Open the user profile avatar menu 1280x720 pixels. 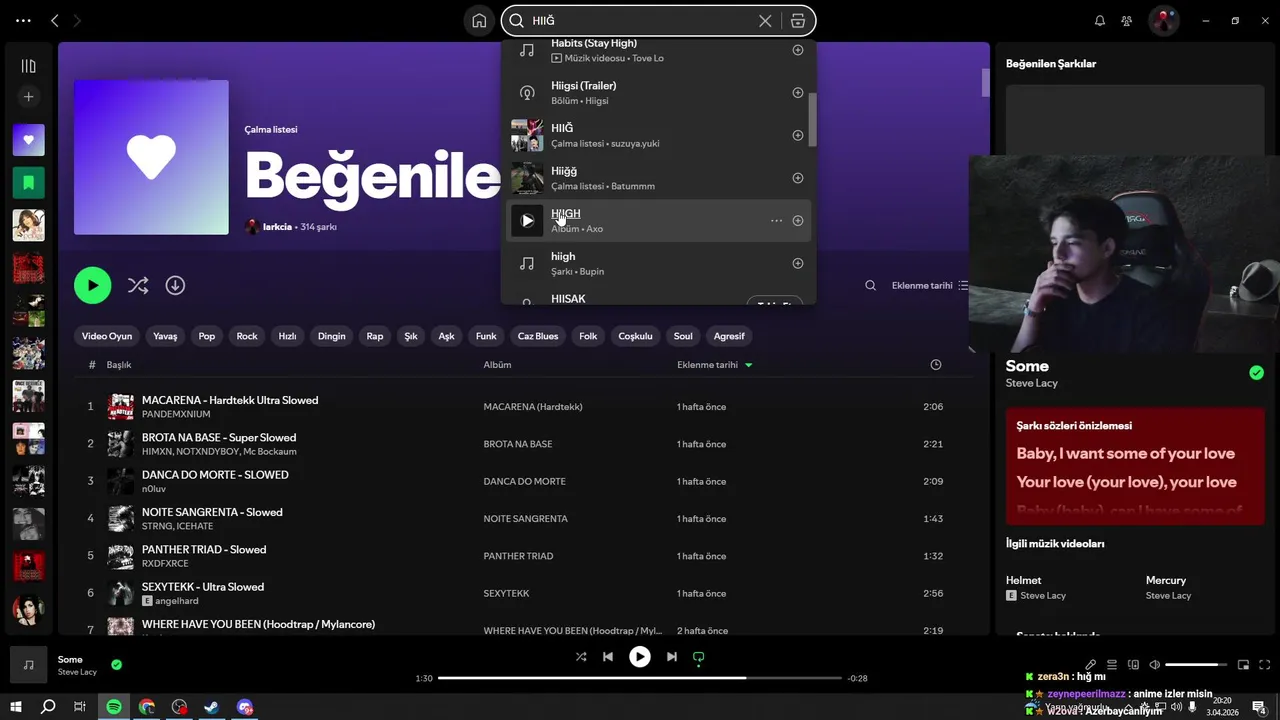pos(1163,20)
